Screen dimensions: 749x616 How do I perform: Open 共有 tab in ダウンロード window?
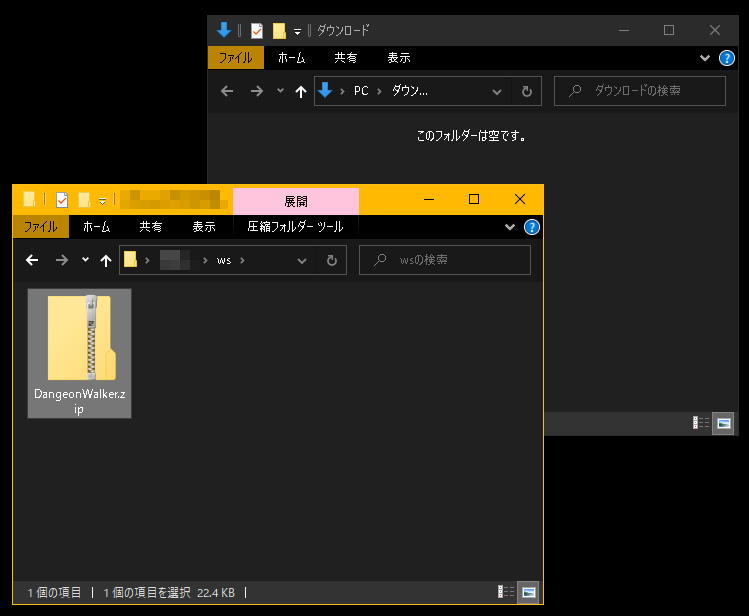(x=346, y=58)
